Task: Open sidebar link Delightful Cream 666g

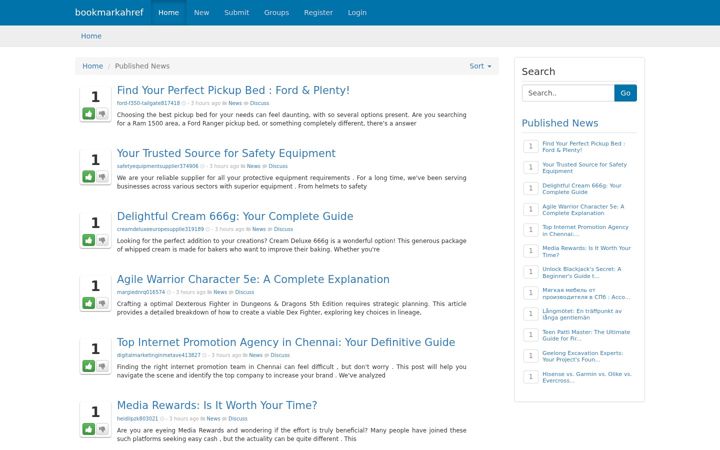Action: pyautogui.click(x=582, y=189)
